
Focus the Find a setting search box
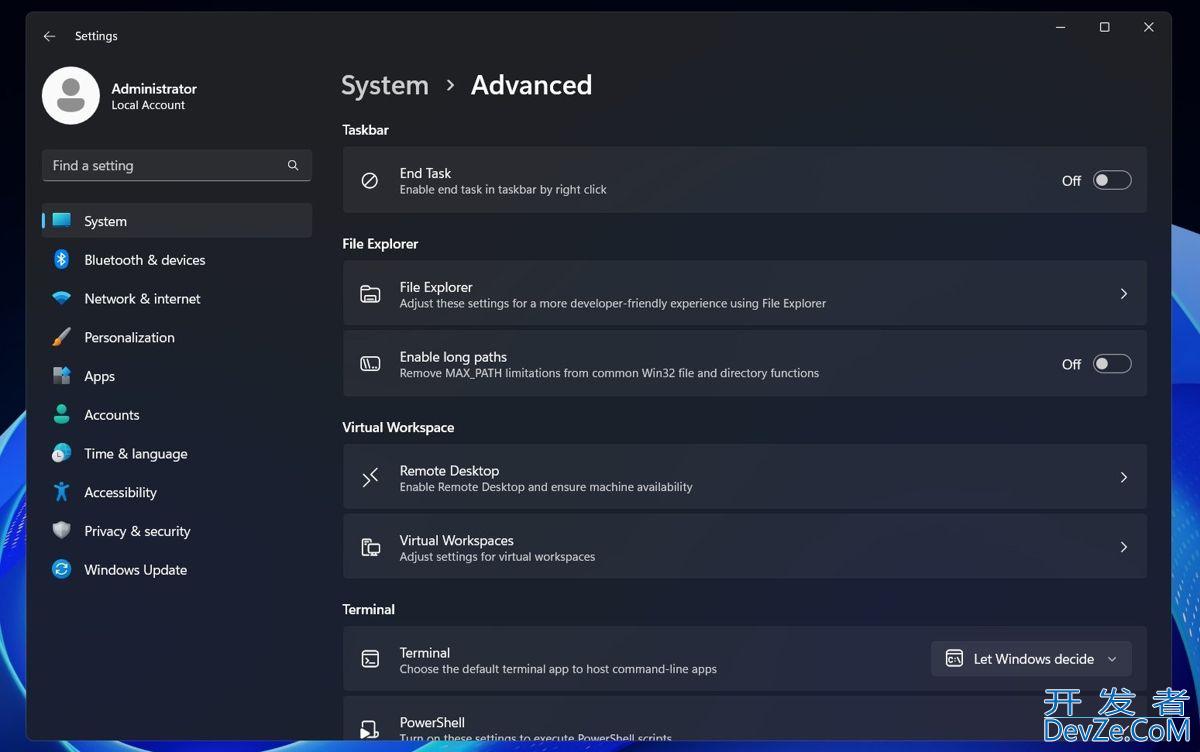click(x=165, y=166)
